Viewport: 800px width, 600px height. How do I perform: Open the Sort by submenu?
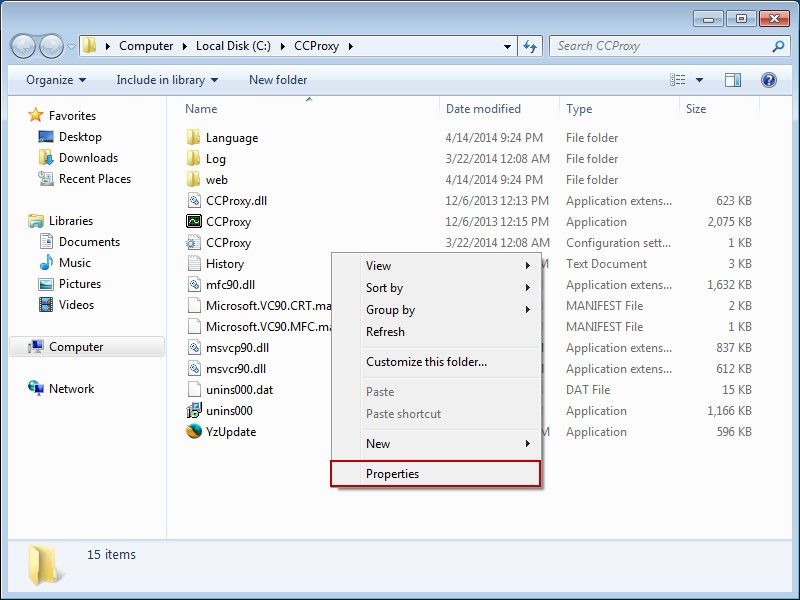(436, 287)
